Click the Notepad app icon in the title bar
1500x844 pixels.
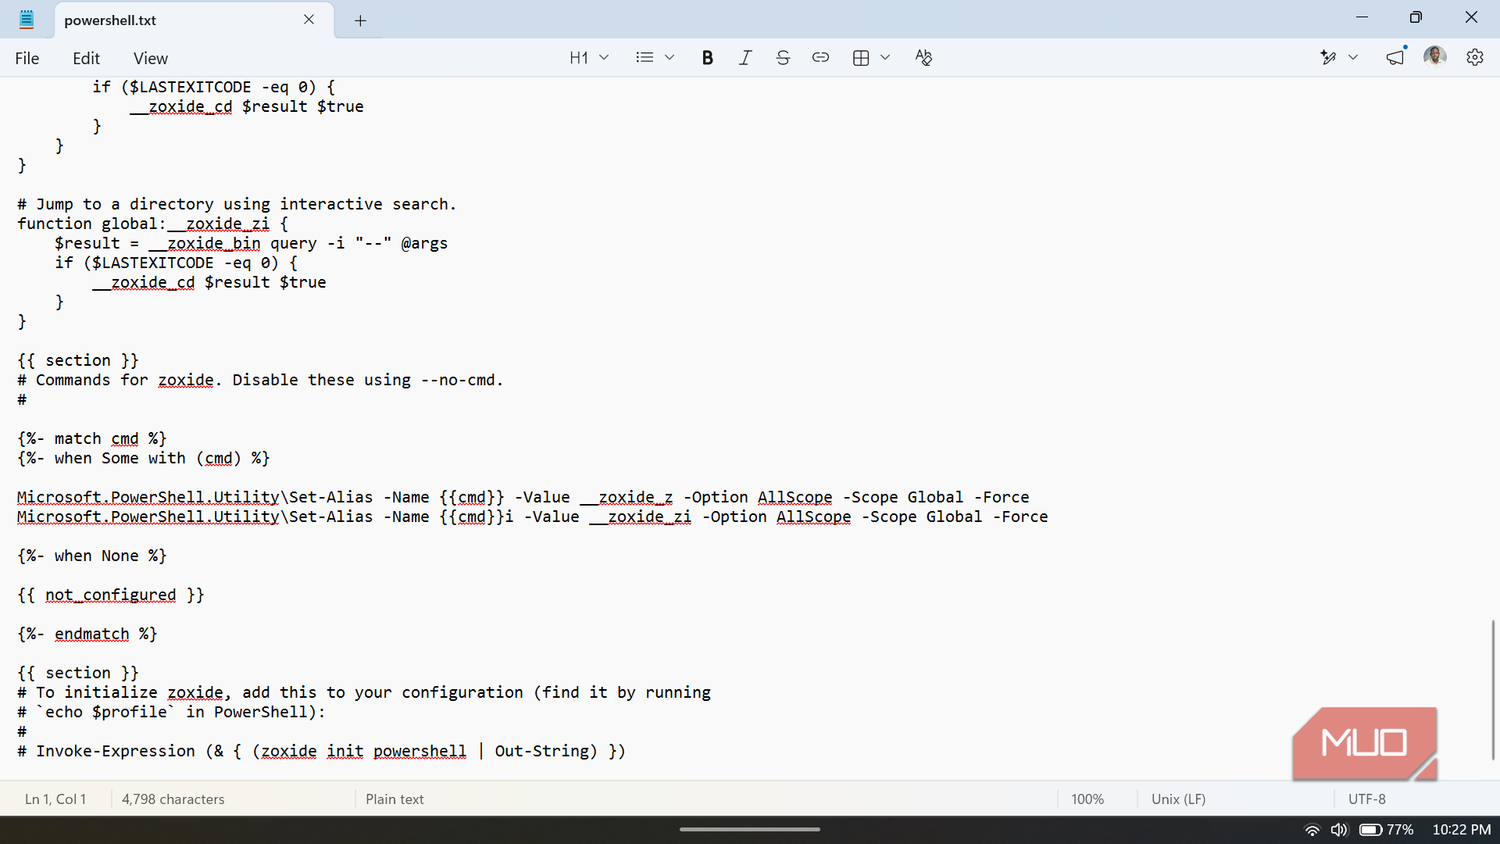(27, 19)
